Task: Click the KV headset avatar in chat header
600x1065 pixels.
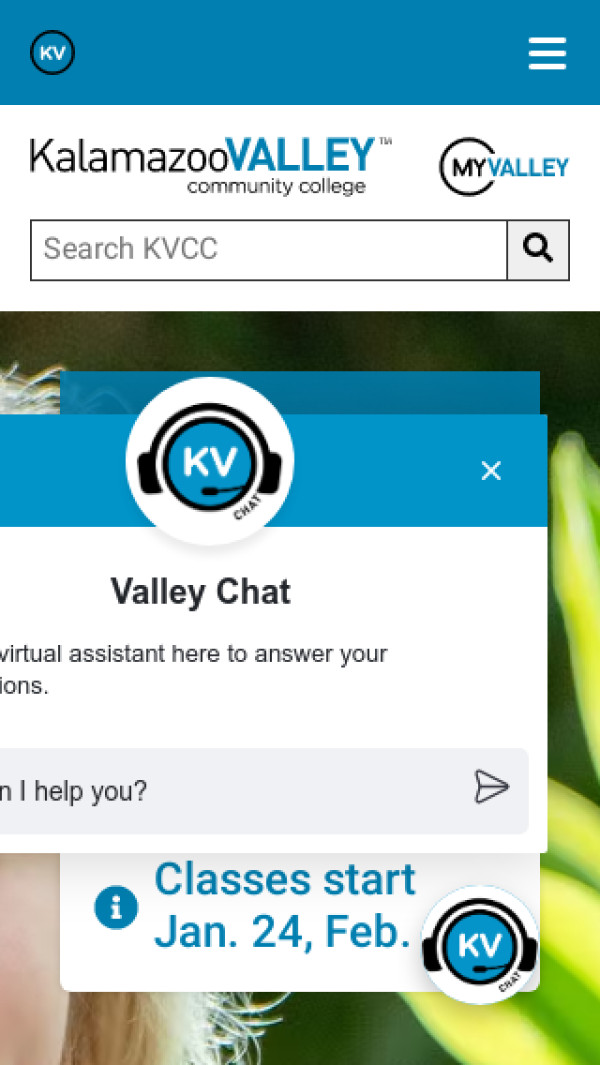Action: click(210, 461)
